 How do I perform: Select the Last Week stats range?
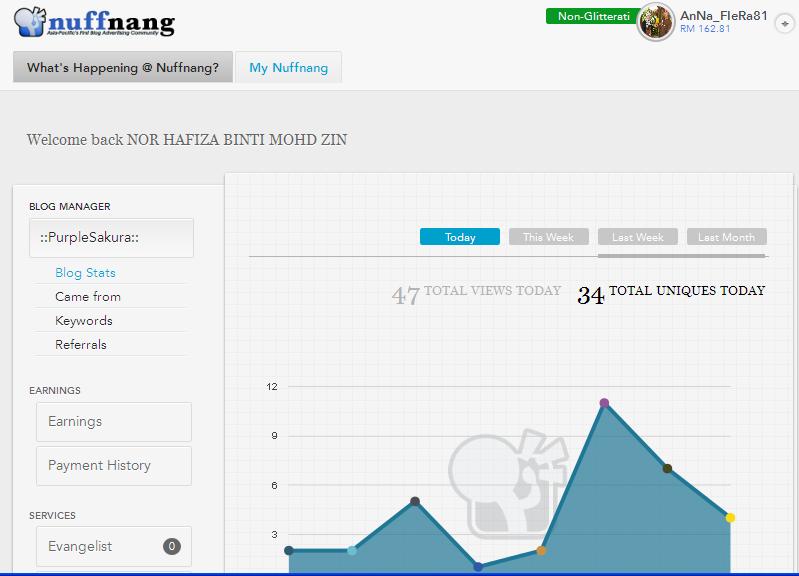point(637,237)
